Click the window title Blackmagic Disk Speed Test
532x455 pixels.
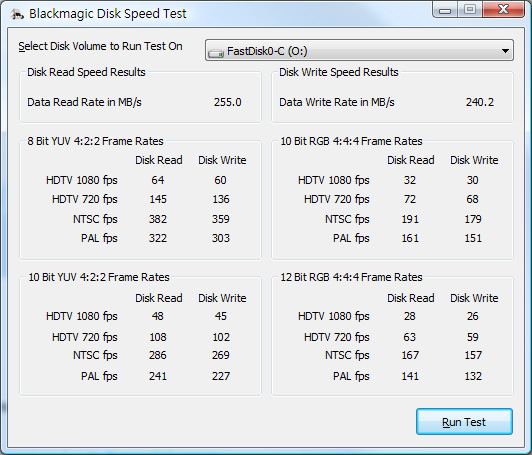click(108, 14)
